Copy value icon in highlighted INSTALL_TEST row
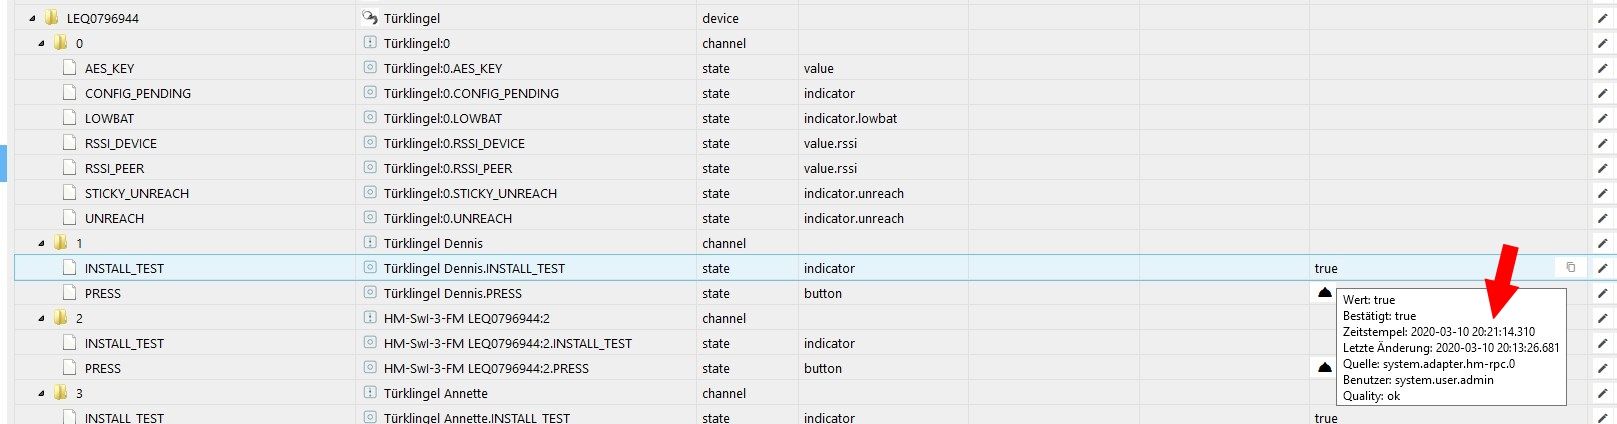 [x=1570, y=268]
